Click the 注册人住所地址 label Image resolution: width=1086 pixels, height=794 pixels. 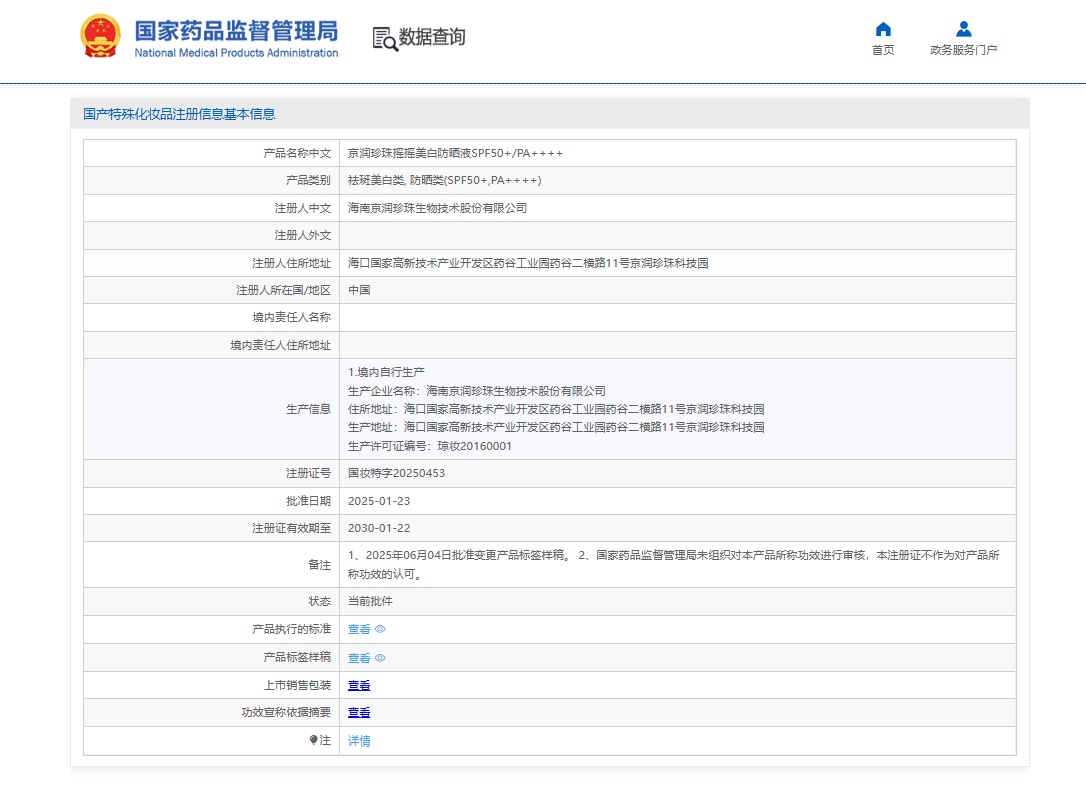point(292,263)
